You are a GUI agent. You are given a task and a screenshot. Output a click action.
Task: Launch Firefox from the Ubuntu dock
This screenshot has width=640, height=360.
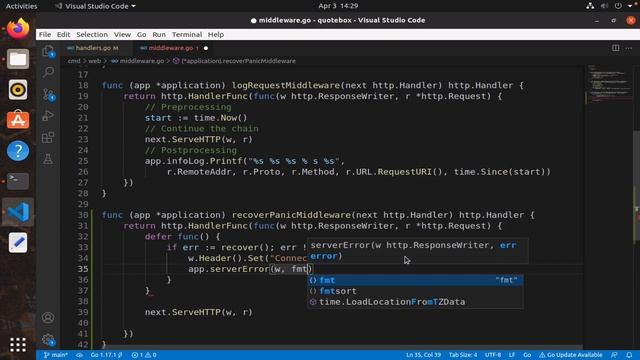(18, 29)
